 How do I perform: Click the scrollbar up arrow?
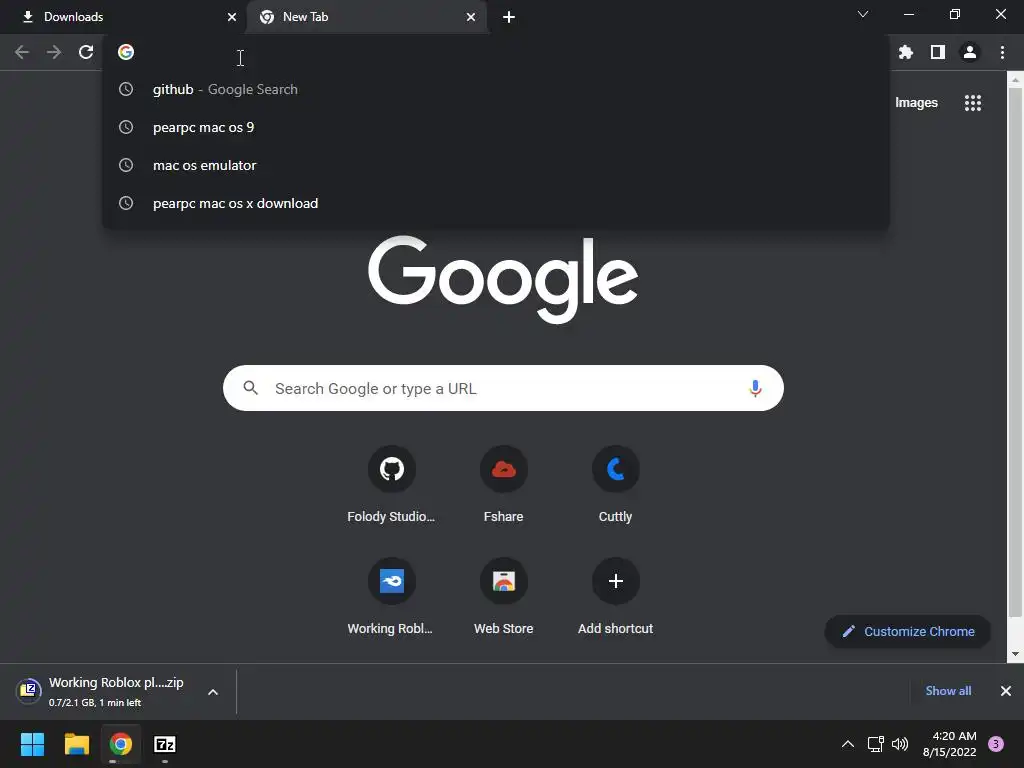(1015, 80)
